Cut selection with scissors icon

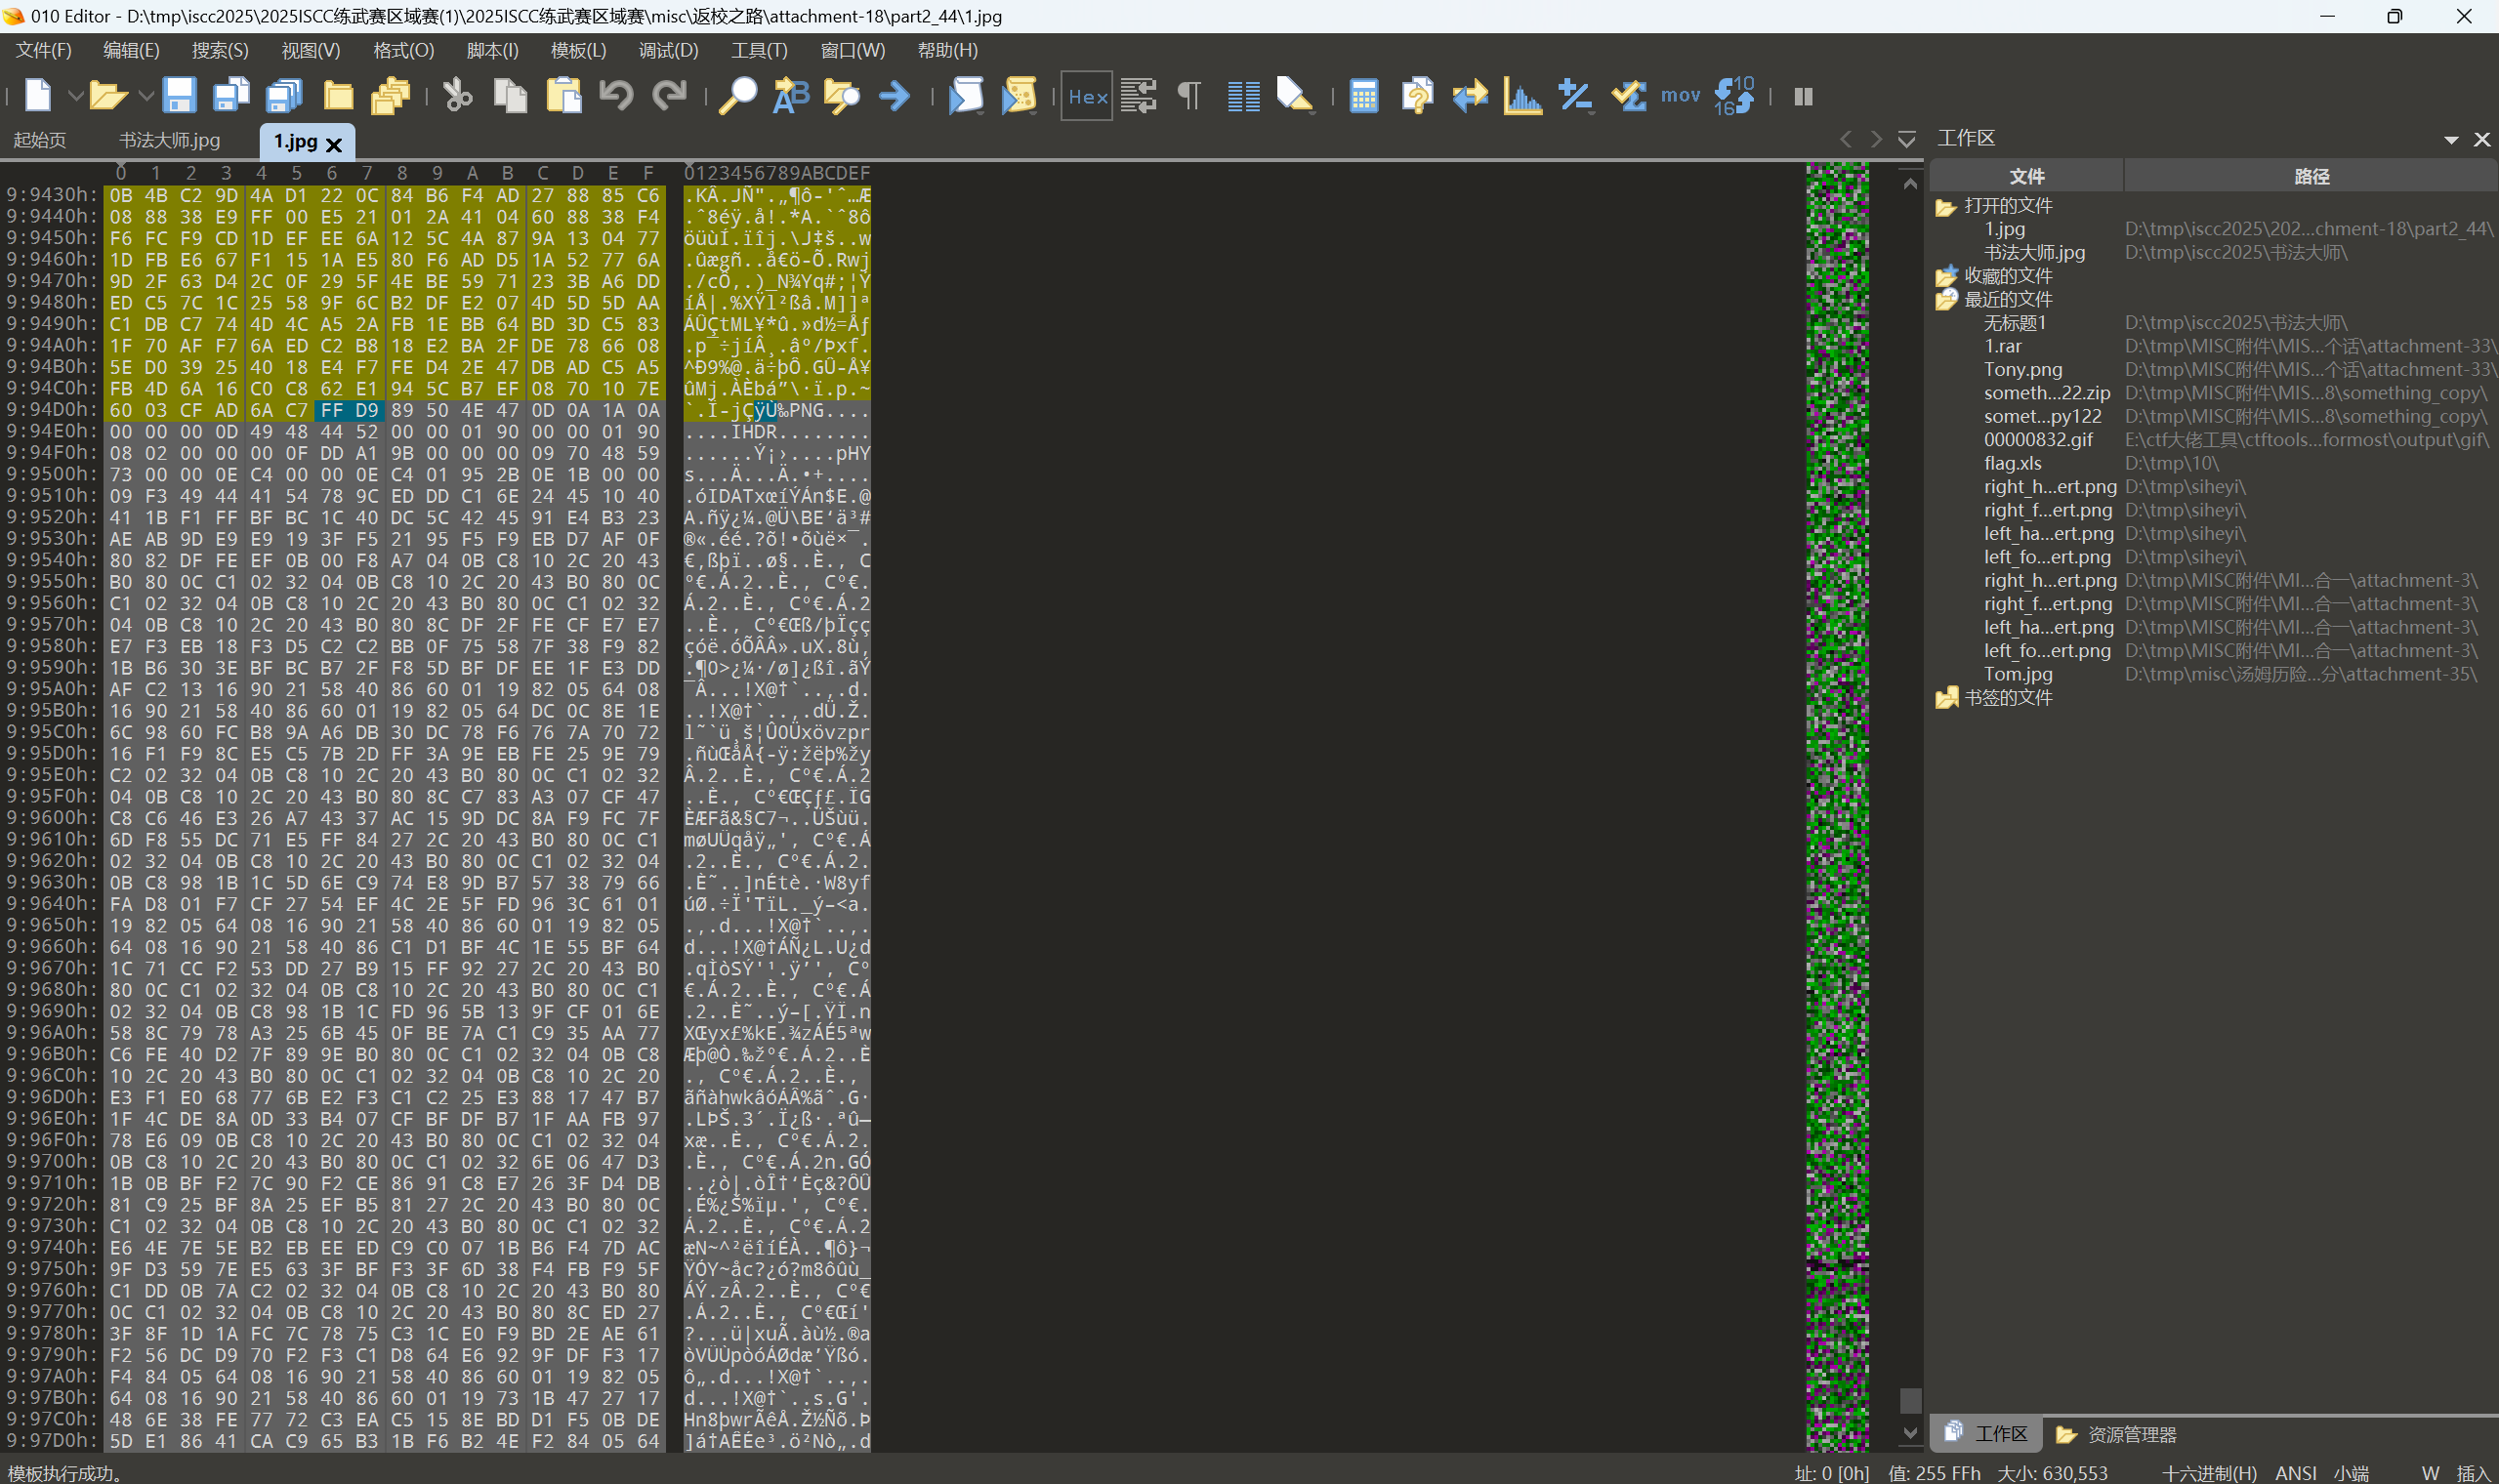click(x=458, y=96)
